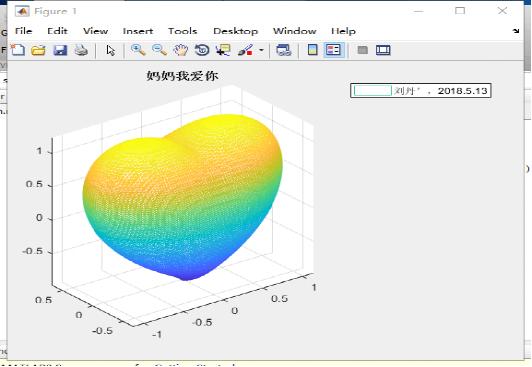This screenshot has height=367, width=532.
Task: Open the Insert menu
Action: point(138,31)
